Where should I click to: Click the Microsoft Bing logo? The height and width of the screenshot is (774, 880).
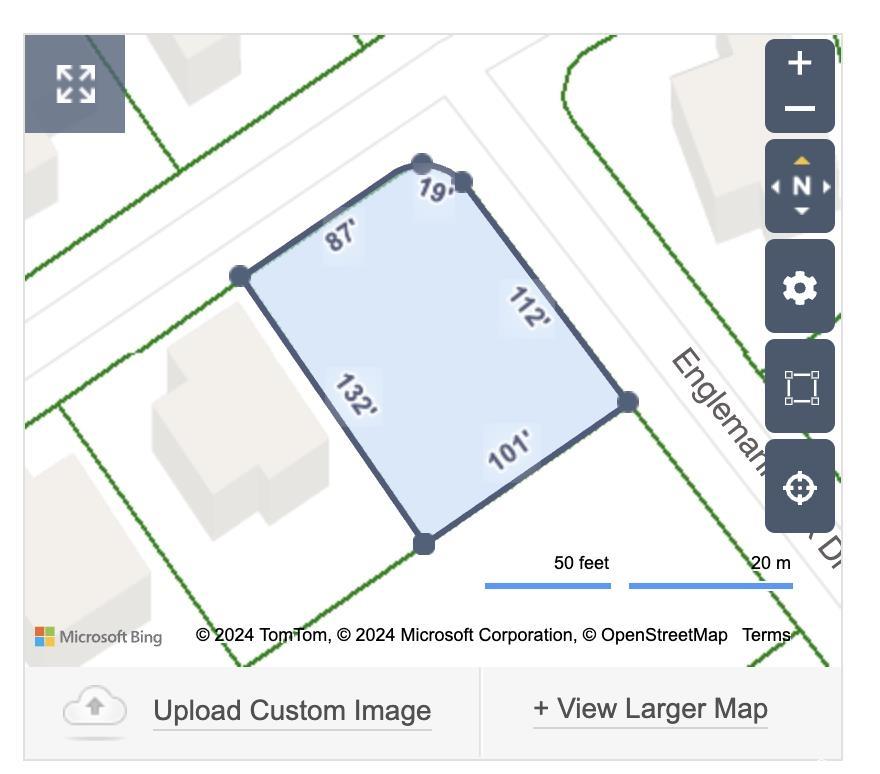98,636
